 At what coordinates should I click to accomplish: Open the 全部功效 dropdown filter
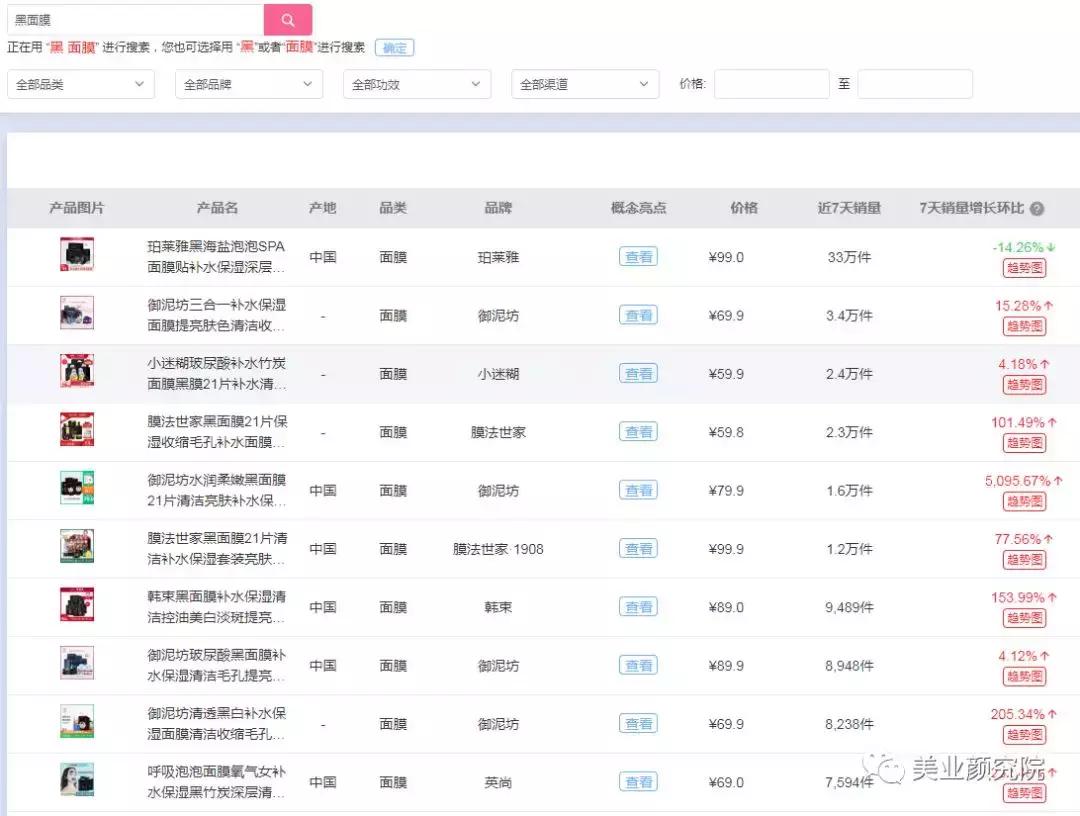click(417, 85)
